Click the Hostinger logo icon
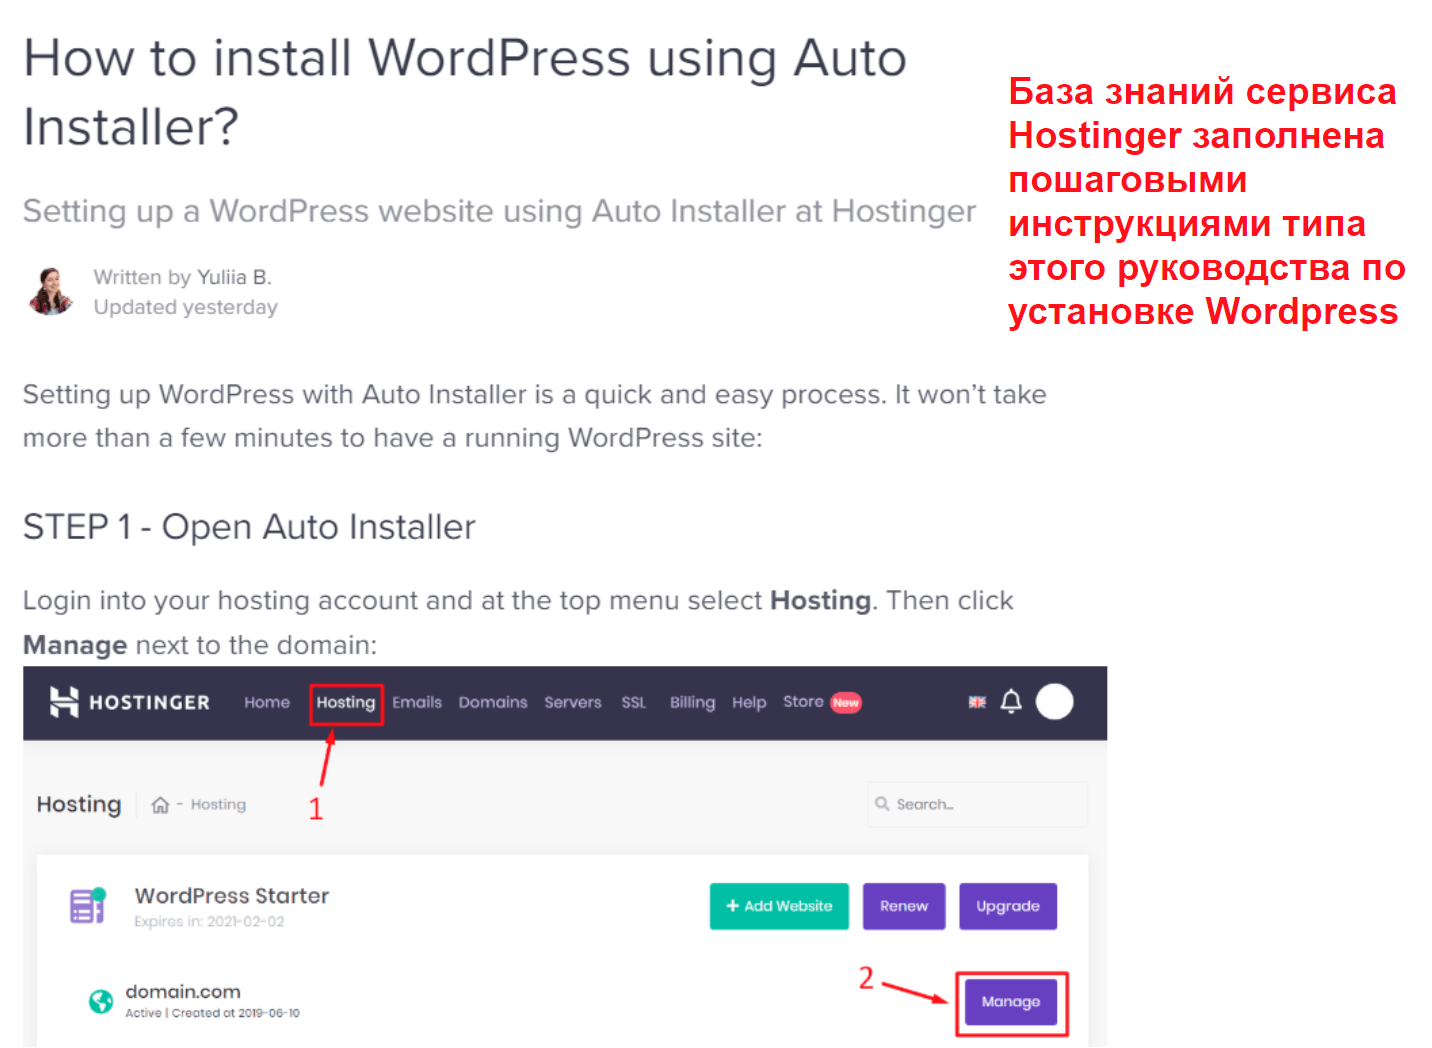 click(64, 702)
